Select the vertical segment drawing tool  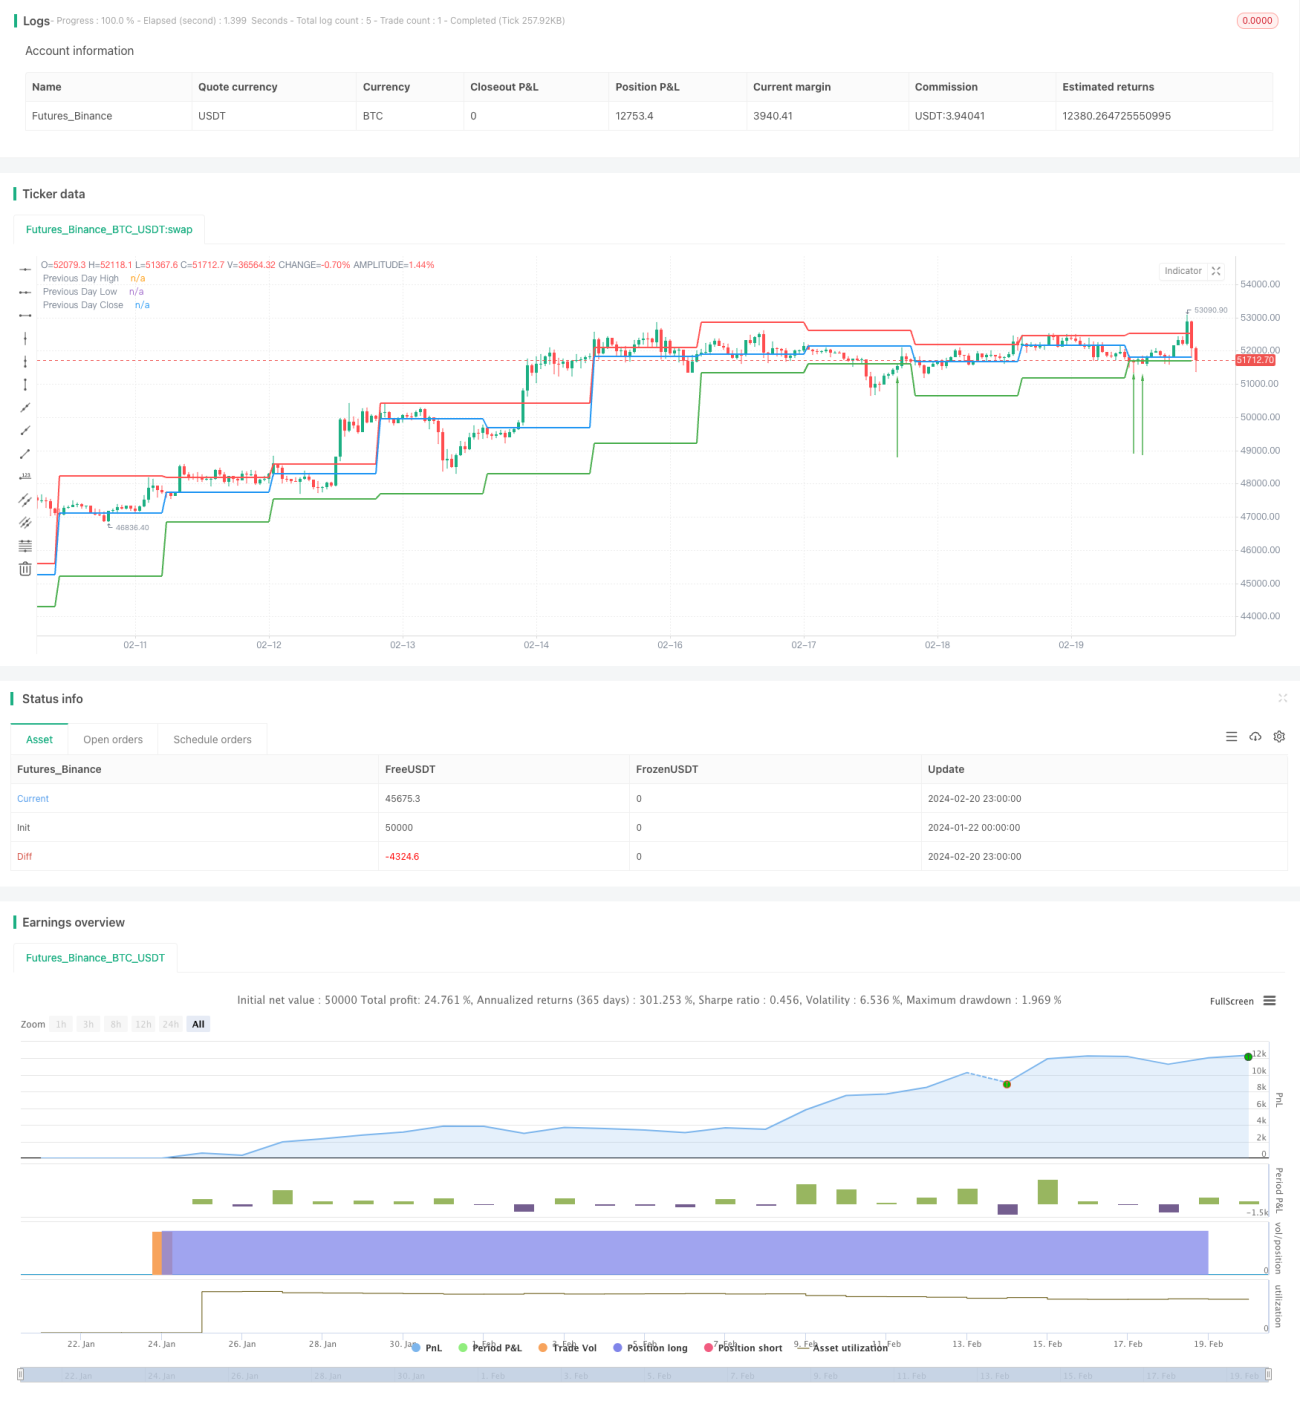(25, 384)
